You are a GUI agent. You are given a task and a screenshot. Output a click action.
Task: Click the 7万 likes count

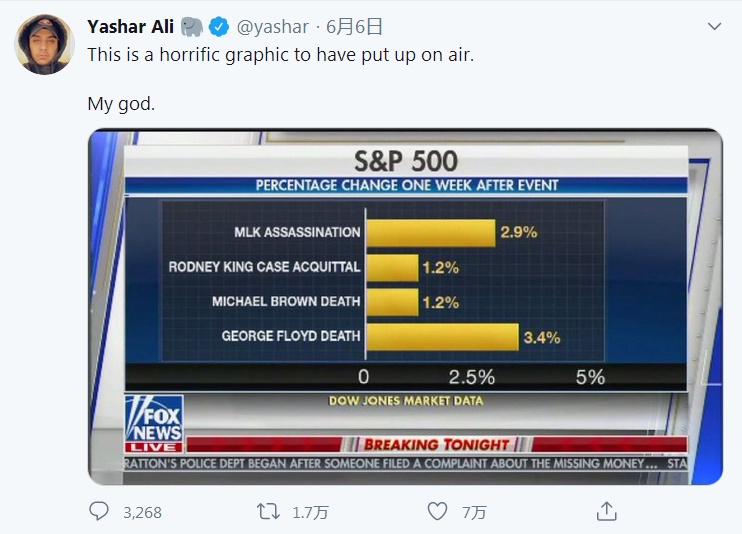(x=474, y=512)
